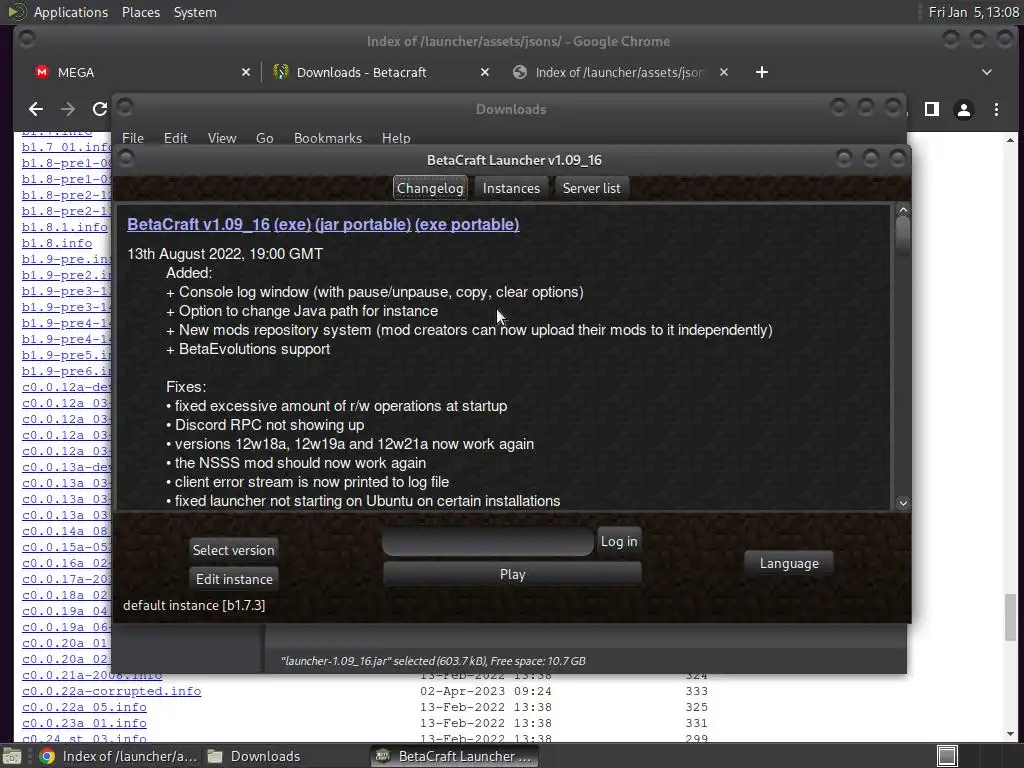This screenshot has width=1024, height=768.
Task: Open View menu in Downloads window
Action: (x=221, y=138)
